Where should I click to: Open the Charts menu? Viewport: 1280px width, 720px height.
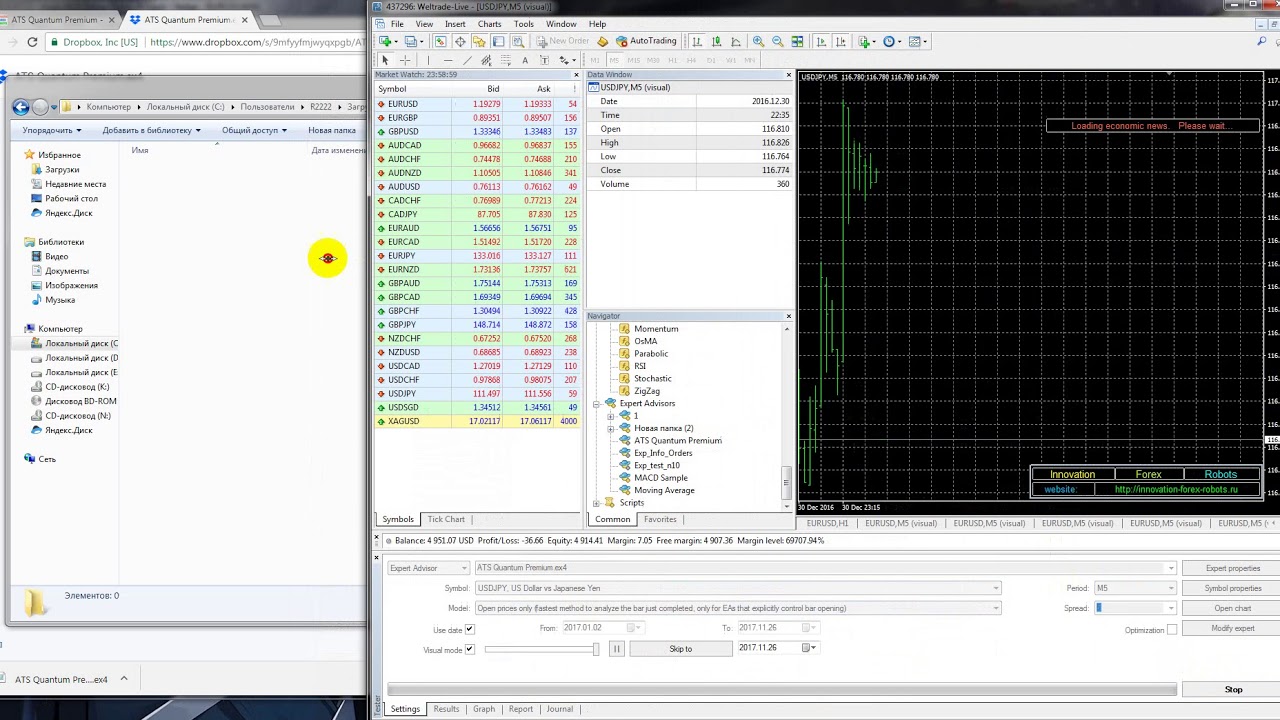(x=489, y=24)
